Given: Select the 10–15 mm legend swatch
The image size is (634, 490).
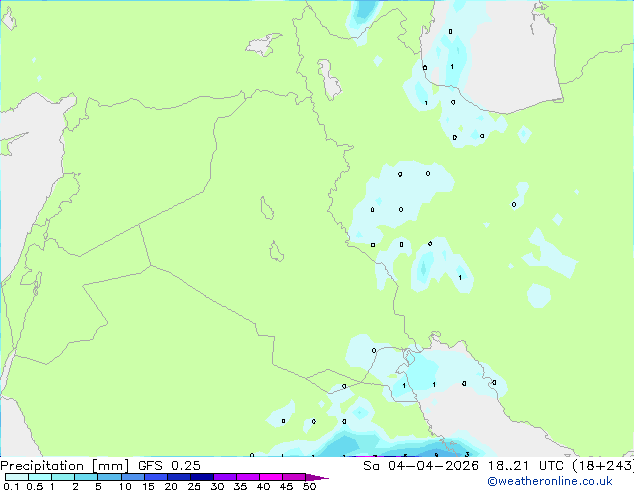Looking at the screenshot, I should point(132,477).
